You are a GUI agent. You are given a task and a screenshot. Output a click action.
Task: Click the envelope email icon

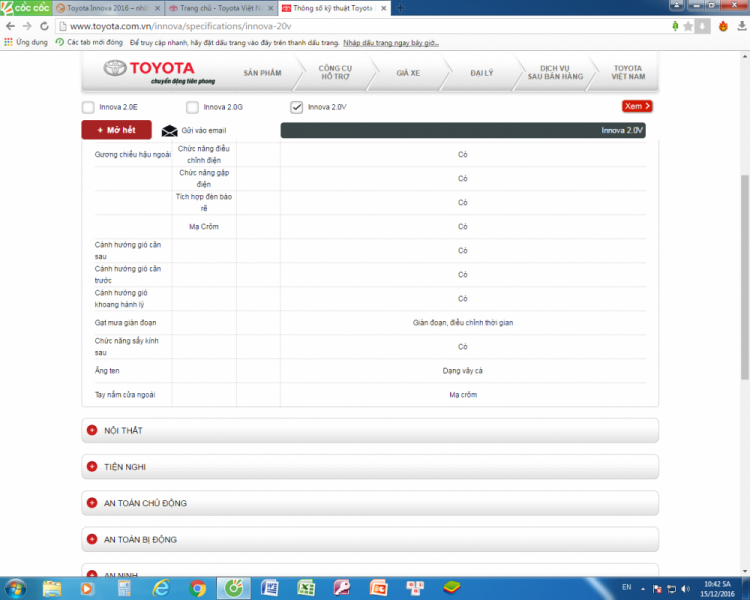click(169, 131)
